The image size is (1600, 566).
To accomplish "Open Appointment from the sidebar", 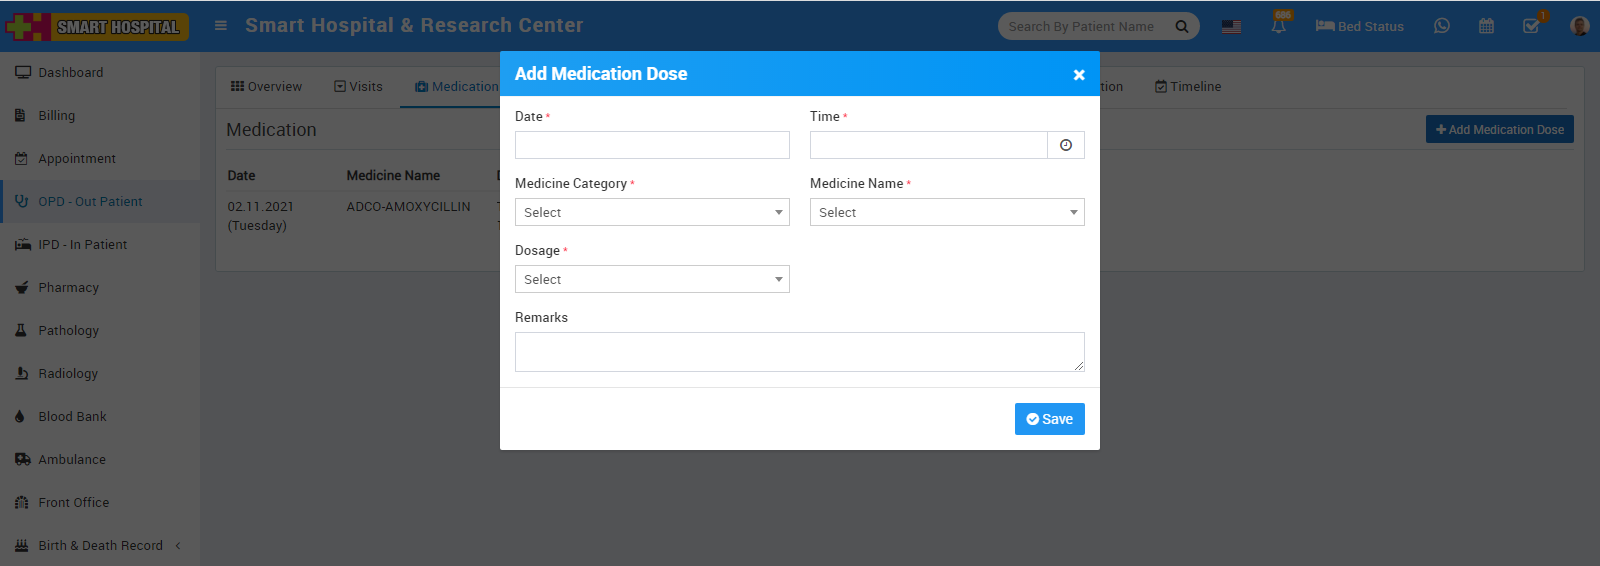I will [100, 159].
